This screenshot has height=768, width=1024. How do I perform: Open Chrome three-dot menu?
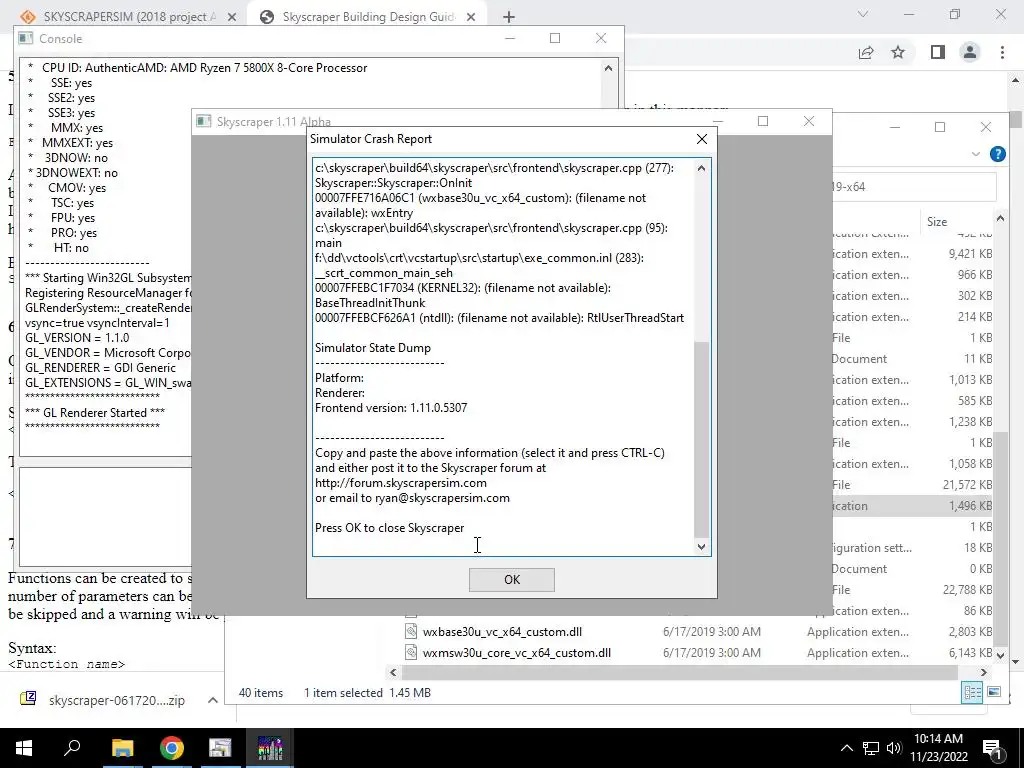tap(1002, 52)
